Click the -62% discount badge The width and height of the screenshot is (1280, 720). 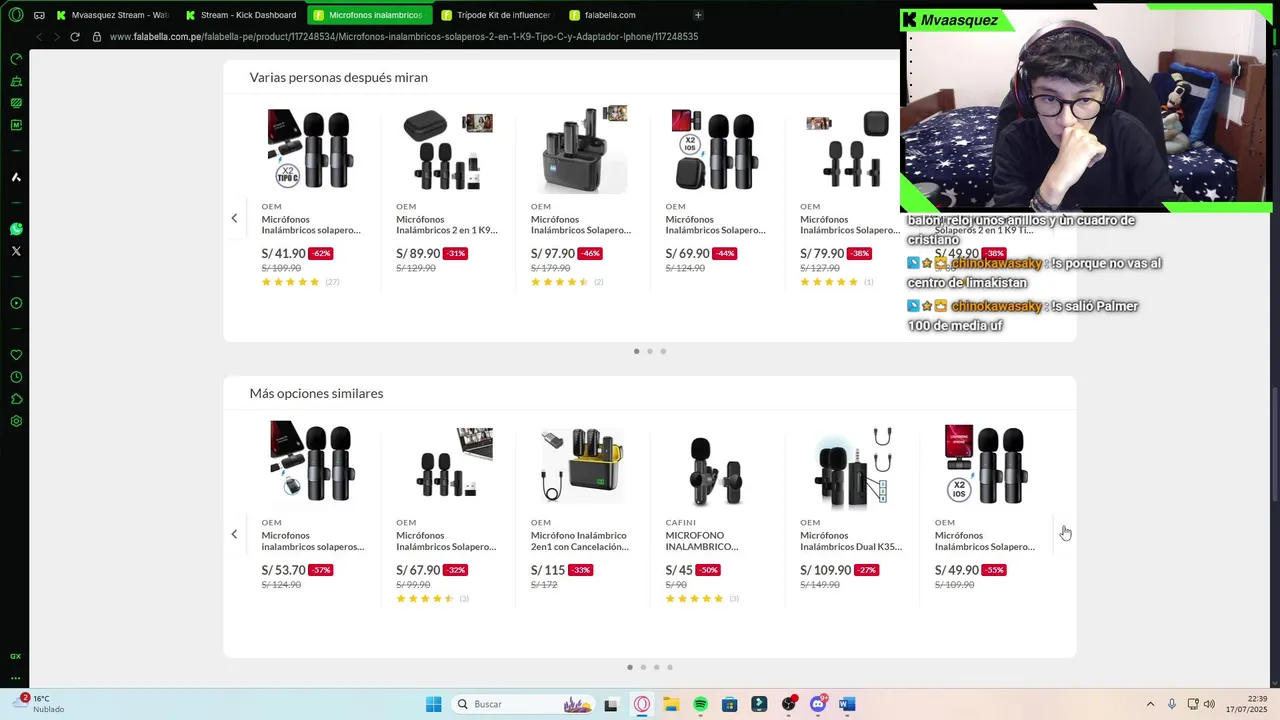321,254
